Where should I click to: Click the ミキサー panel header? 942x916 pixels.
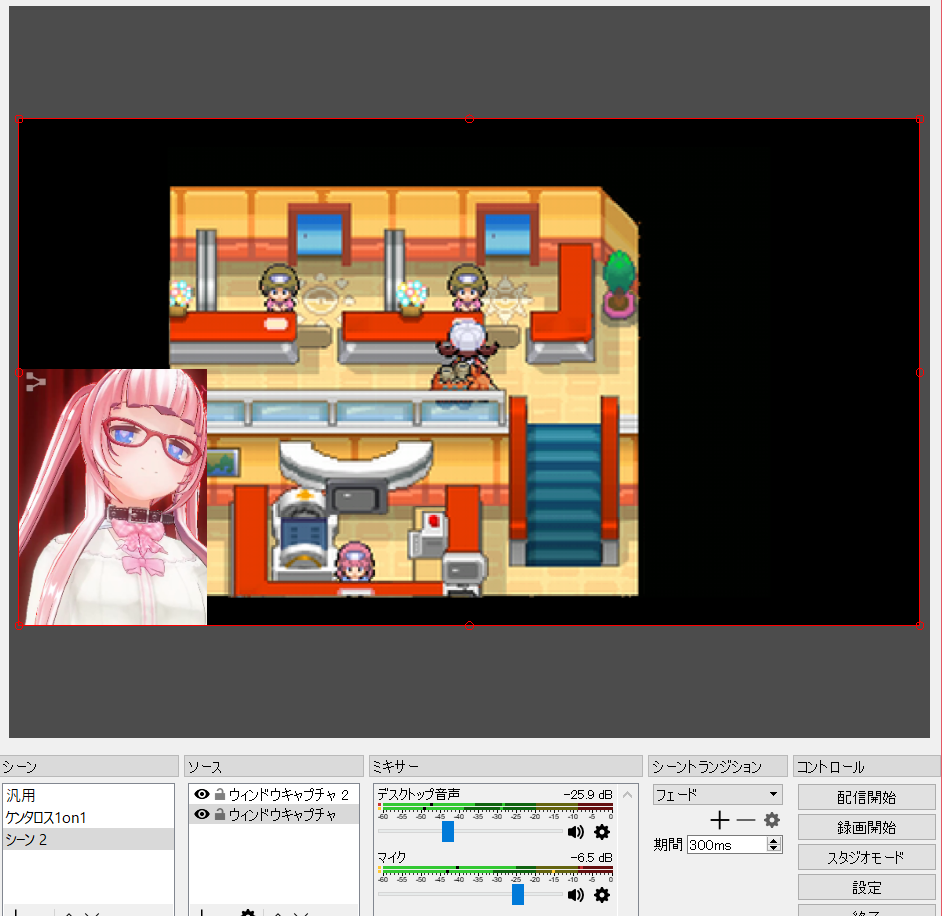506,766
